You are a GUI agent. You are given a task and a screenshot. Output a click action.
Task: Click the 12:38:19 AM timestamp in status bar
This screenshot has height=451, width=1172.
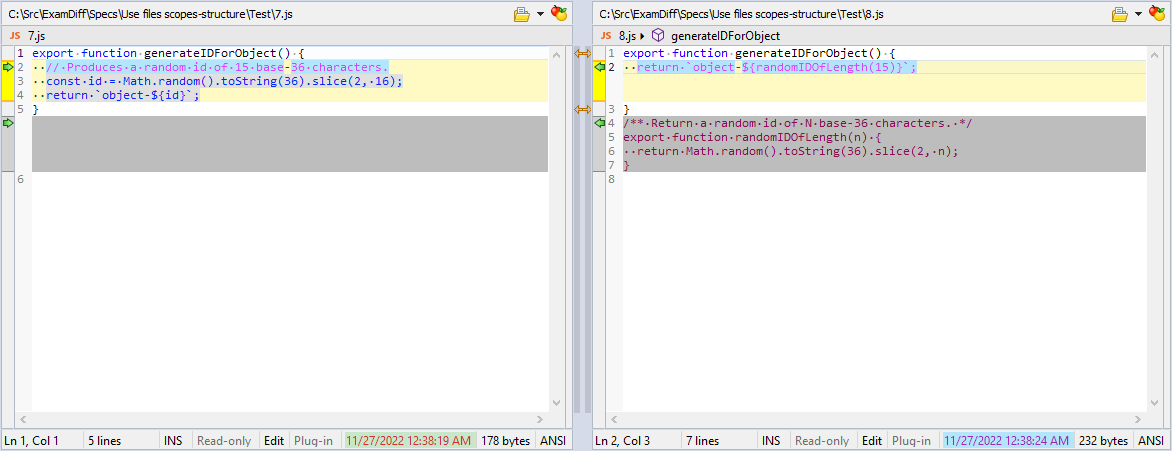coord(409,441)
